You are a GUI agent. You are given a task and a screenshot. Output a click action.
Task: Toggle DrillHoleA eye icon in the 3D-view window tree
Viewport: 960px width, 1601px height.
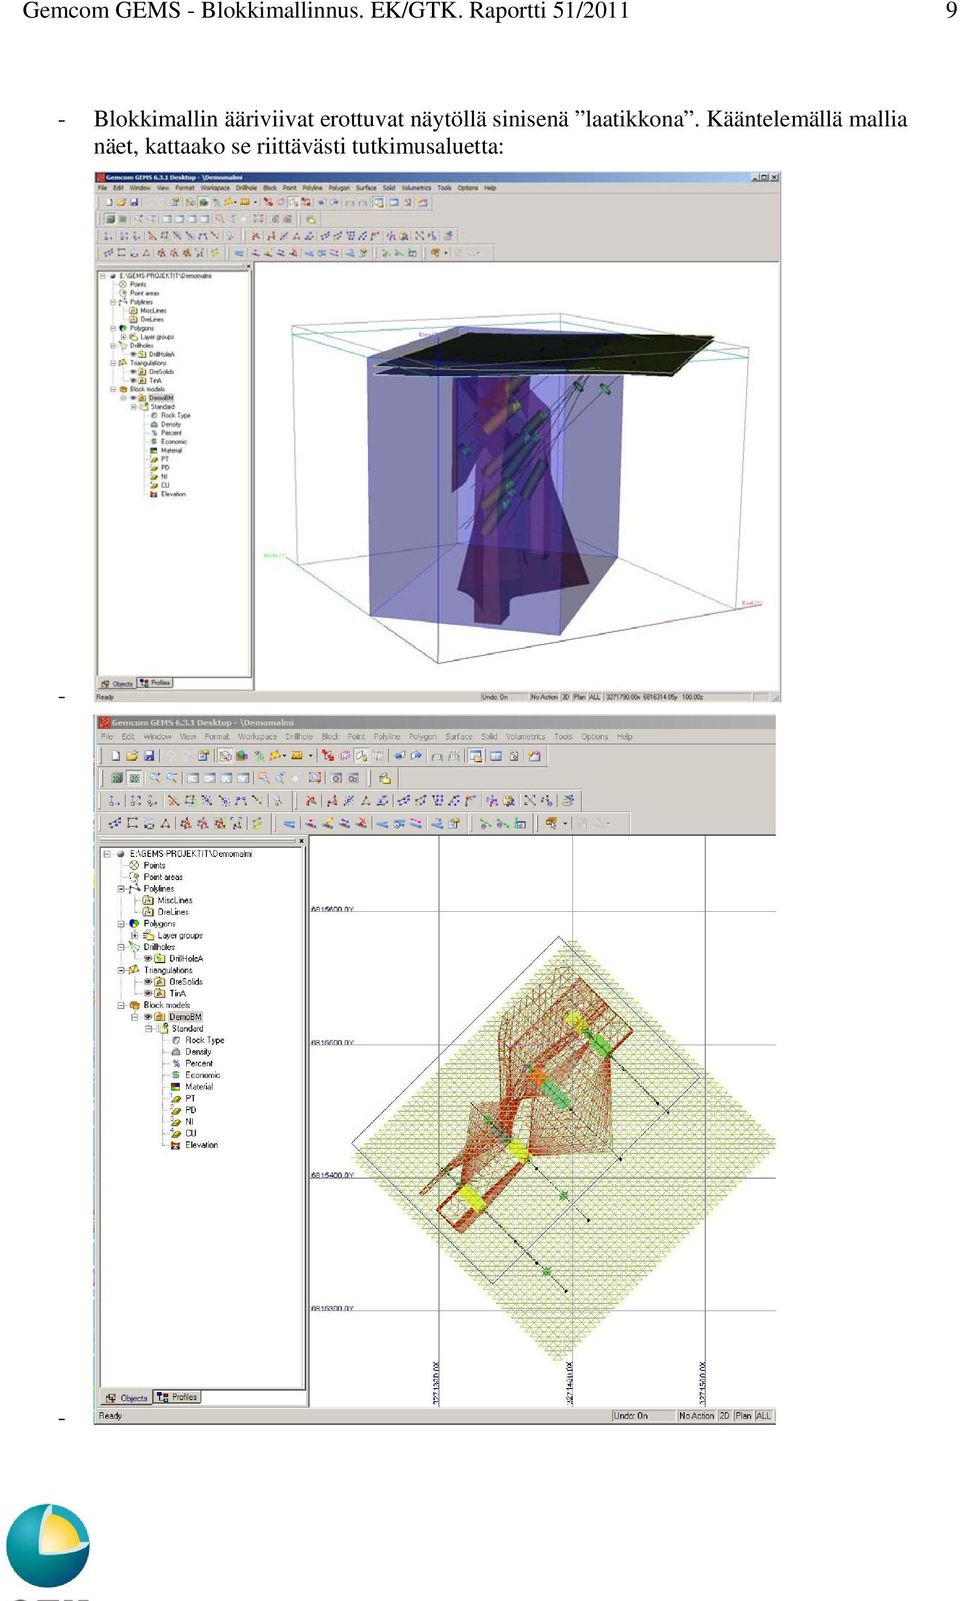[x=134, y=354]
